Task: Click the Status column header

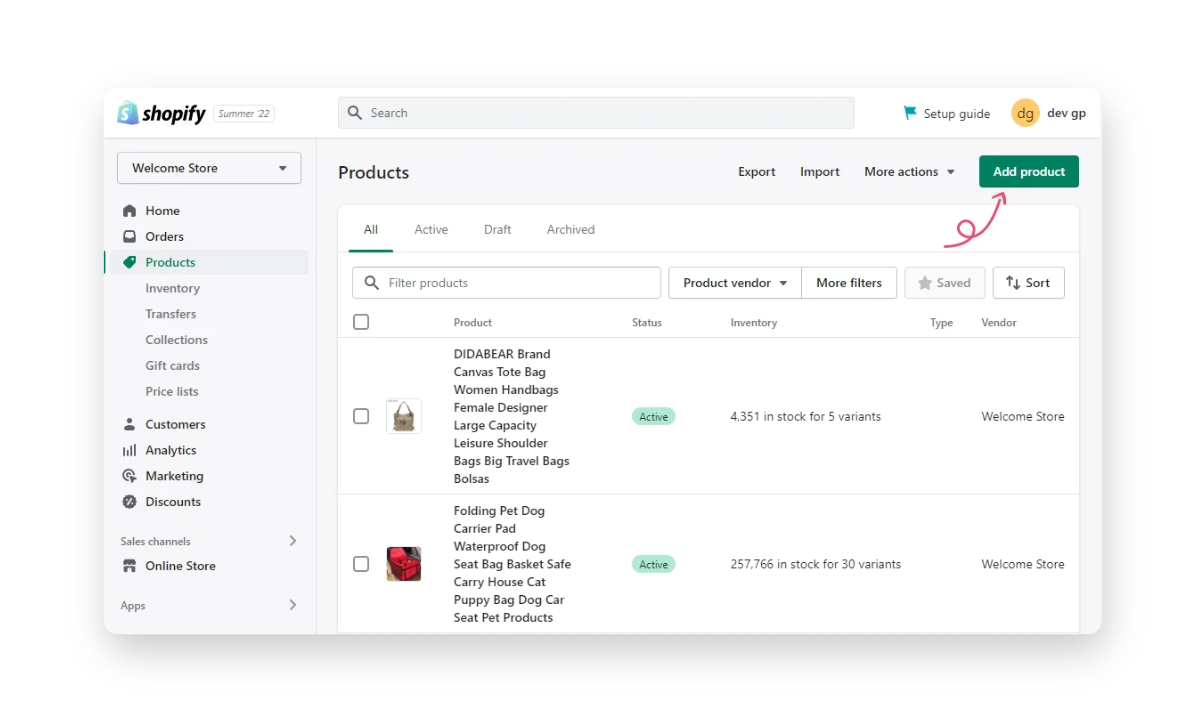Action: click(x=647, y=323)
